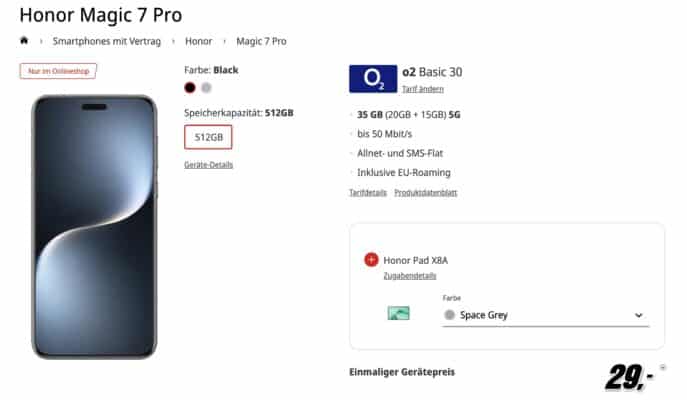The height and width of the screenshot is (400, 687).
Task: Click the Space Grey color dot icon
Action: (450, 315)
